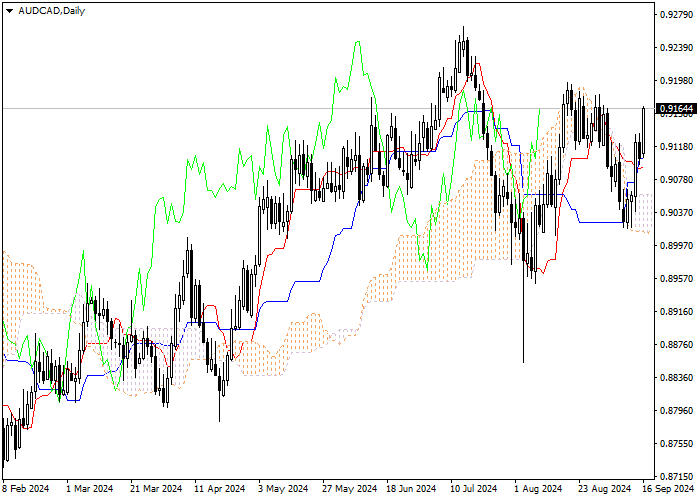Open the AUDCAD chart dropdown triangle
The height and width of the screenshot is (500, 700).
(9, 11)
